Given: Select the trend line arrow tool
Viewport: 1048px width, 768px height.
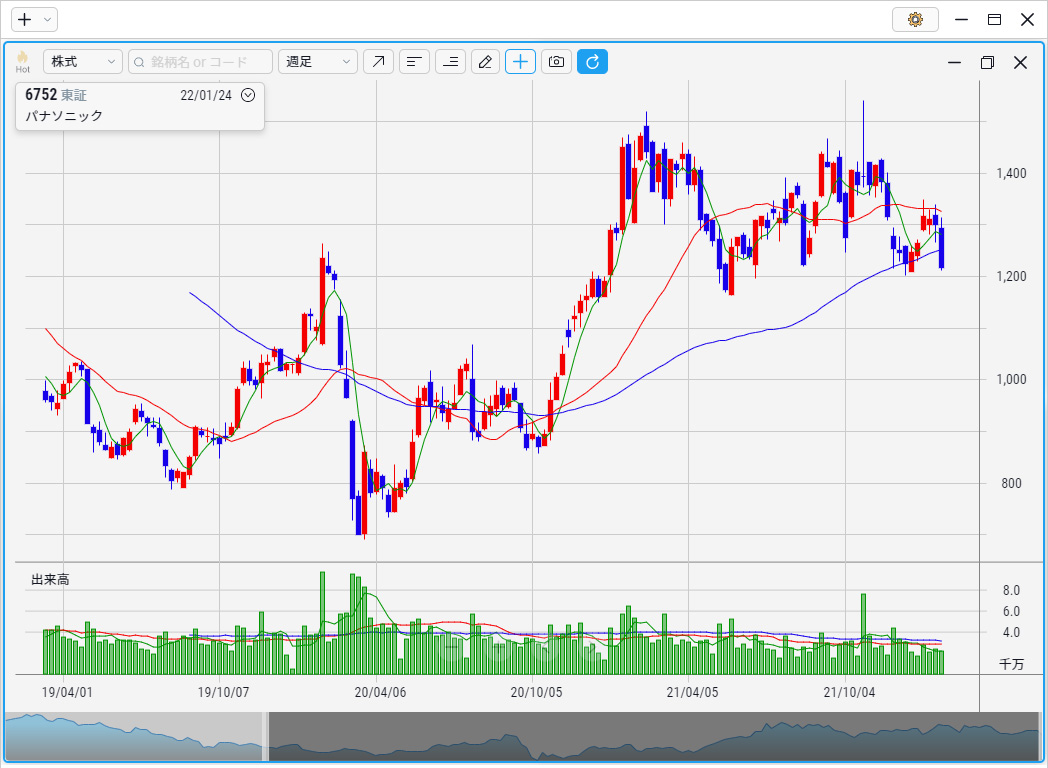Looking at the screenshot, I should point(378,61).
